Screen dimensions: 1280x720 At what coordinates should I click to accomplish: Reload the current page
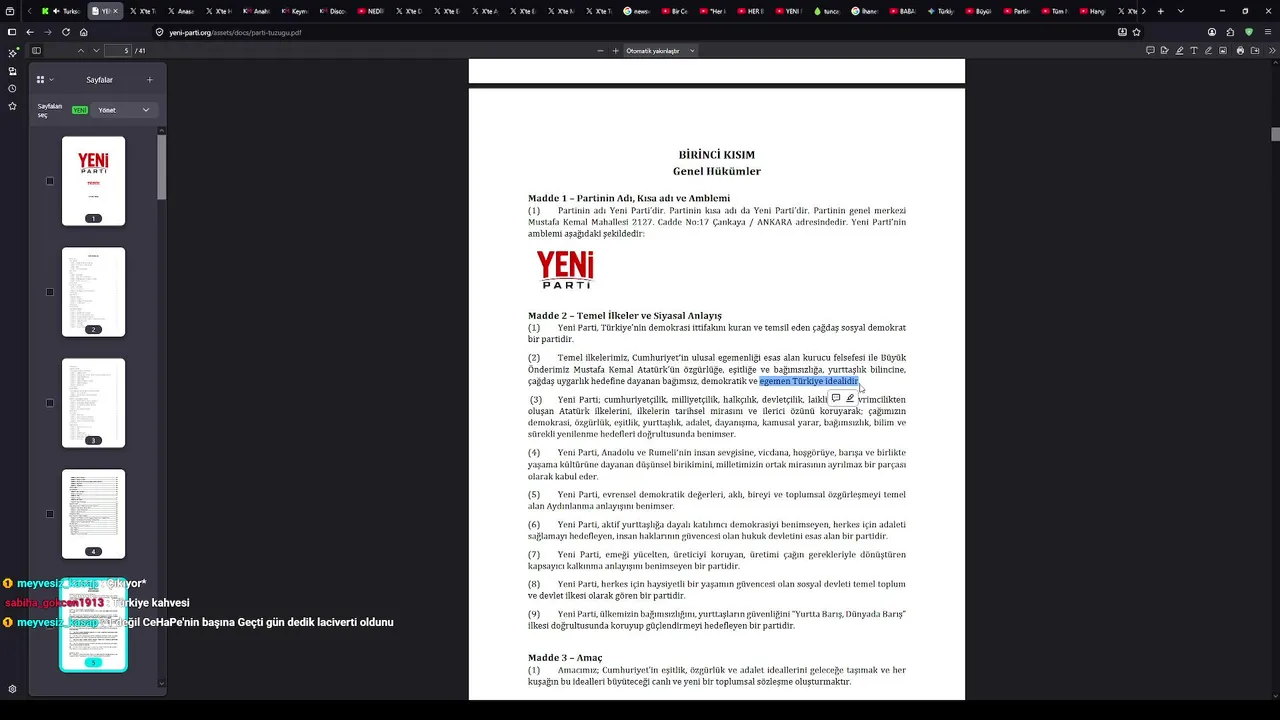[x=66, y=32]
